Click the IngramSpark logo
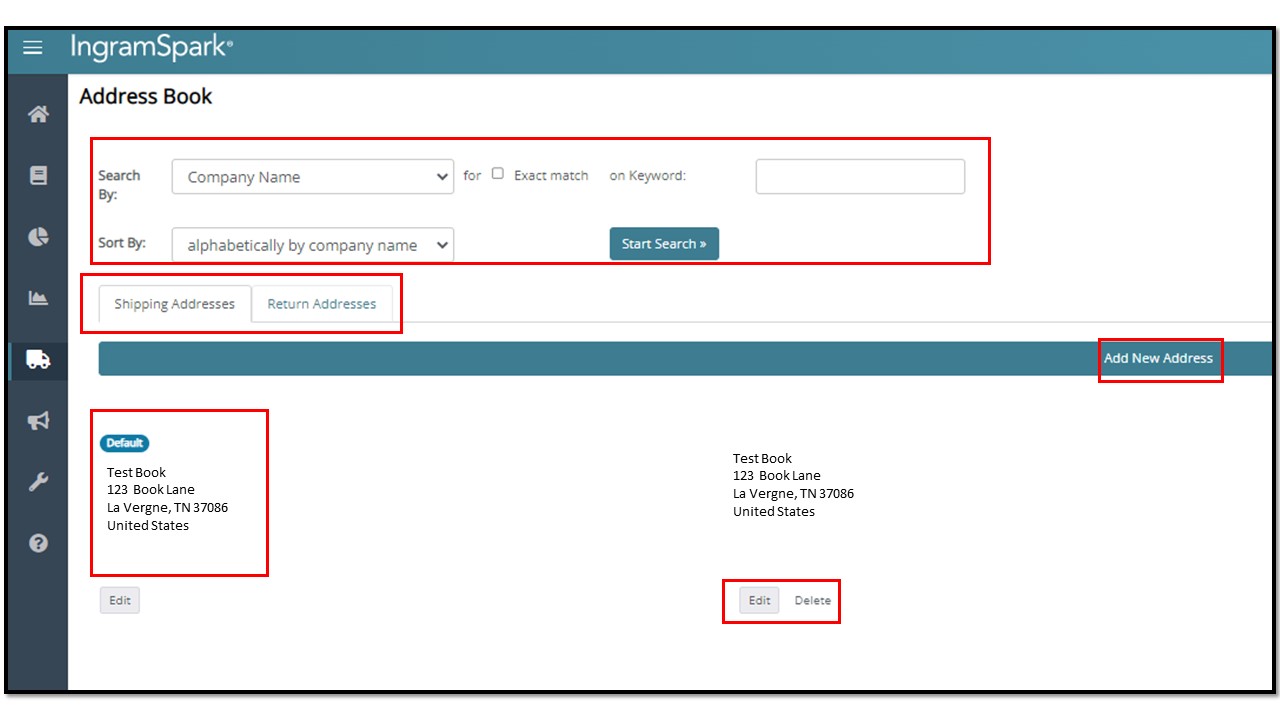Screen dimensions: 1280x720 pyautogui.click(x=151, y=47)
